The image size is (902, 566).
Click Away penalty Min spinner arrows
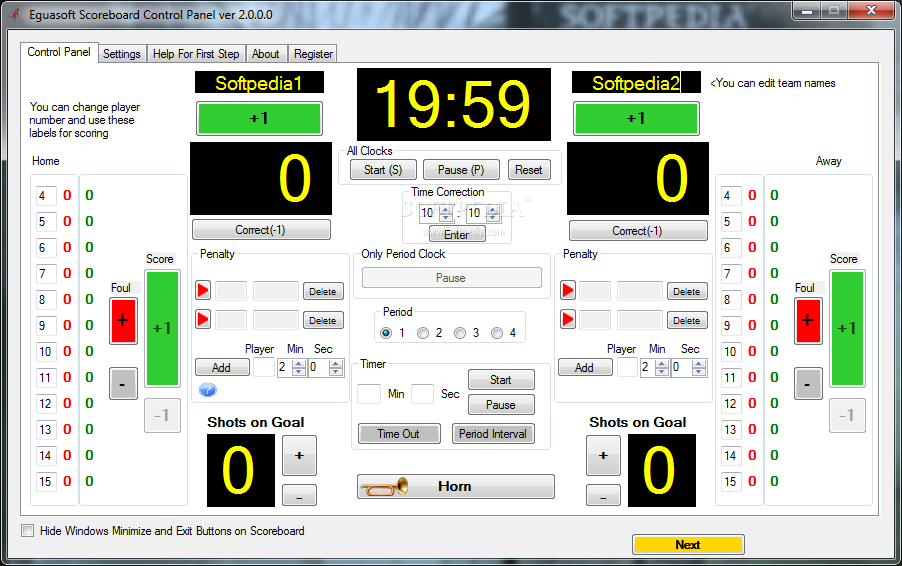tap(662, 368)
